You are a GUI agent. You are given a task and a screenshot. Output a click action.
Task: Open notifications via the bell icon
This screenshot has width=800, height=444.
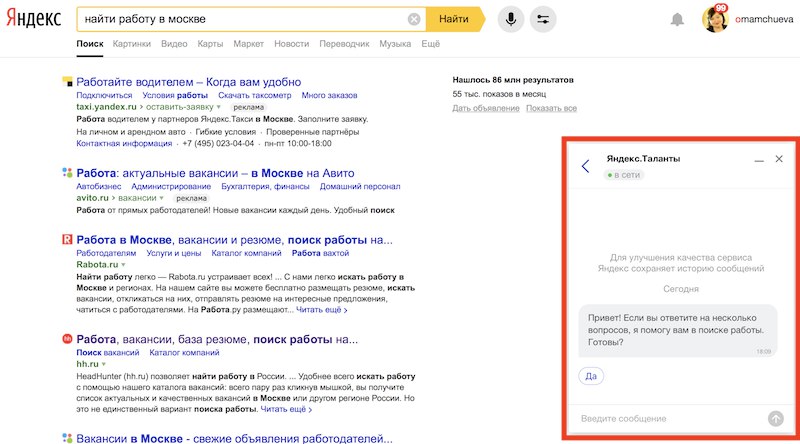tap(677, 19)
